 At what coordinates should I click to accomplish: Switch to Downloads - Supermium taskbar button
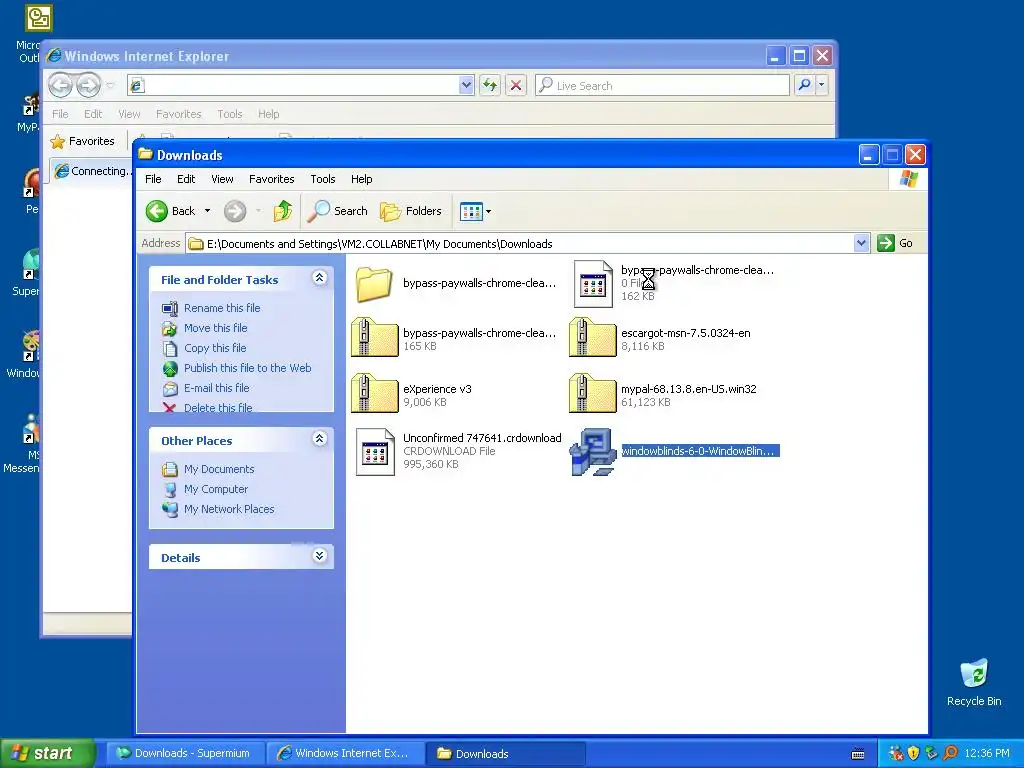pos(185,753)
